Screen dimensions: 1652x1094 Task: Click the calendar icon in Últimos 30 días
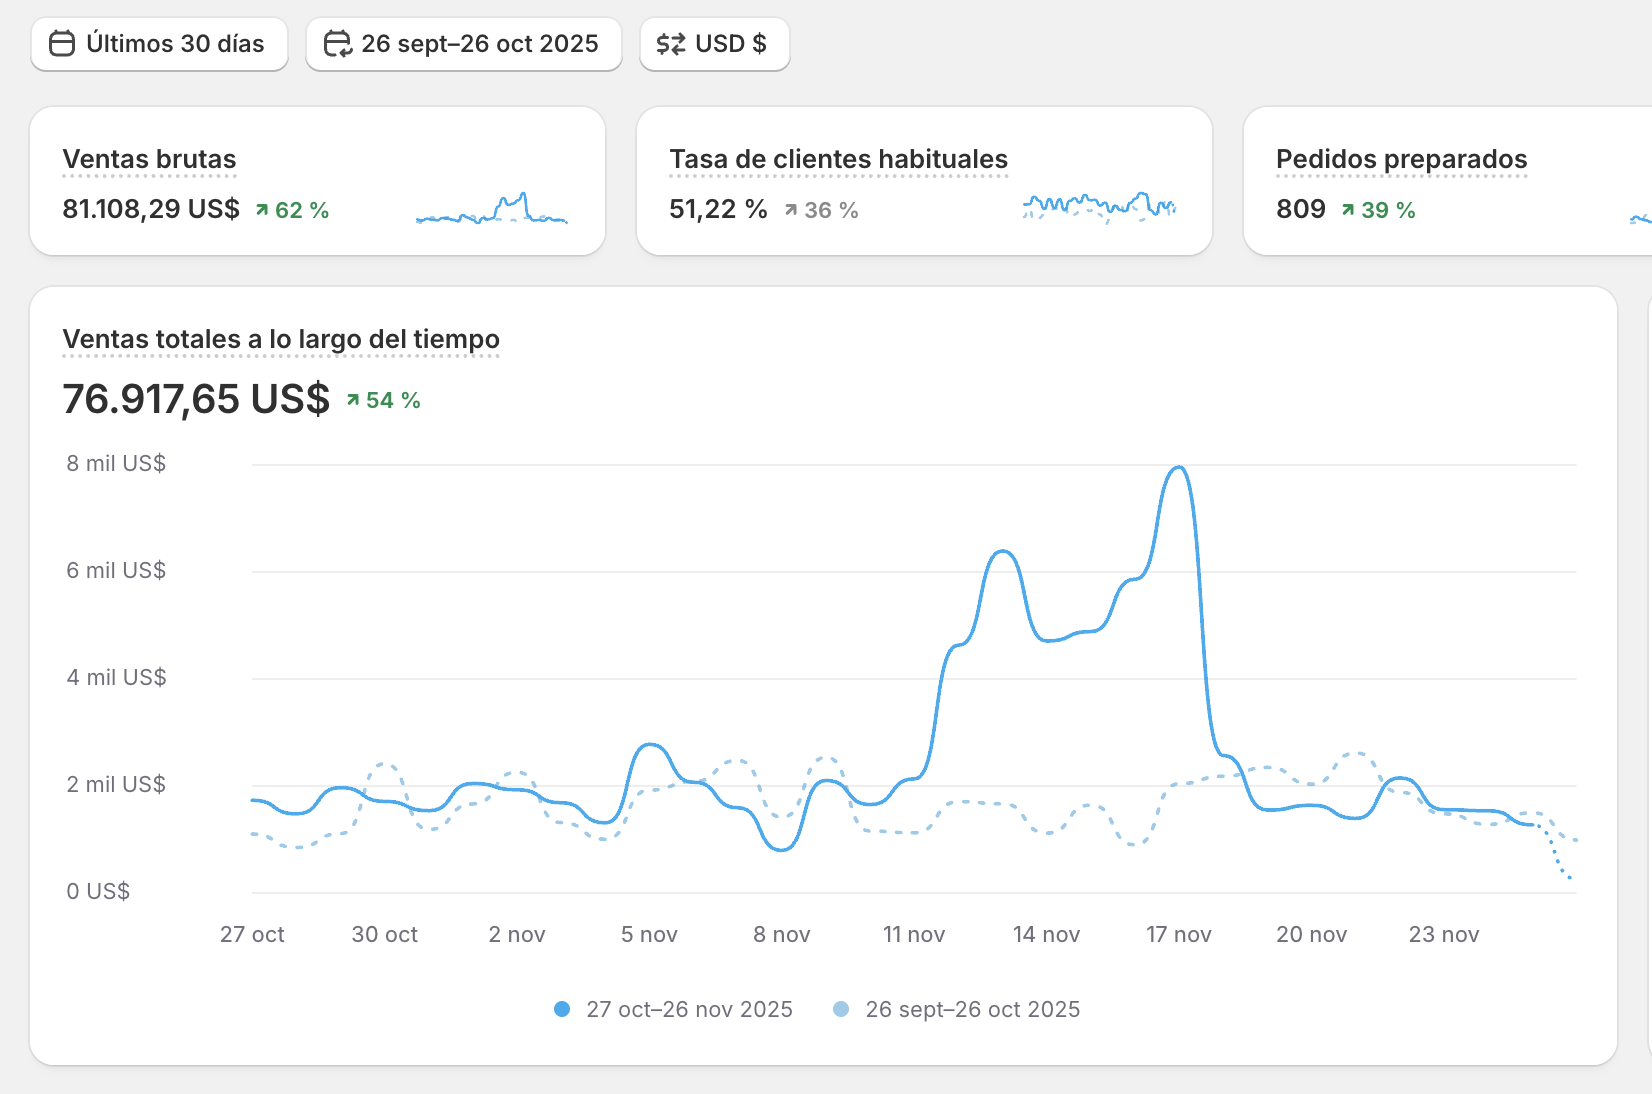pos(62,44)
